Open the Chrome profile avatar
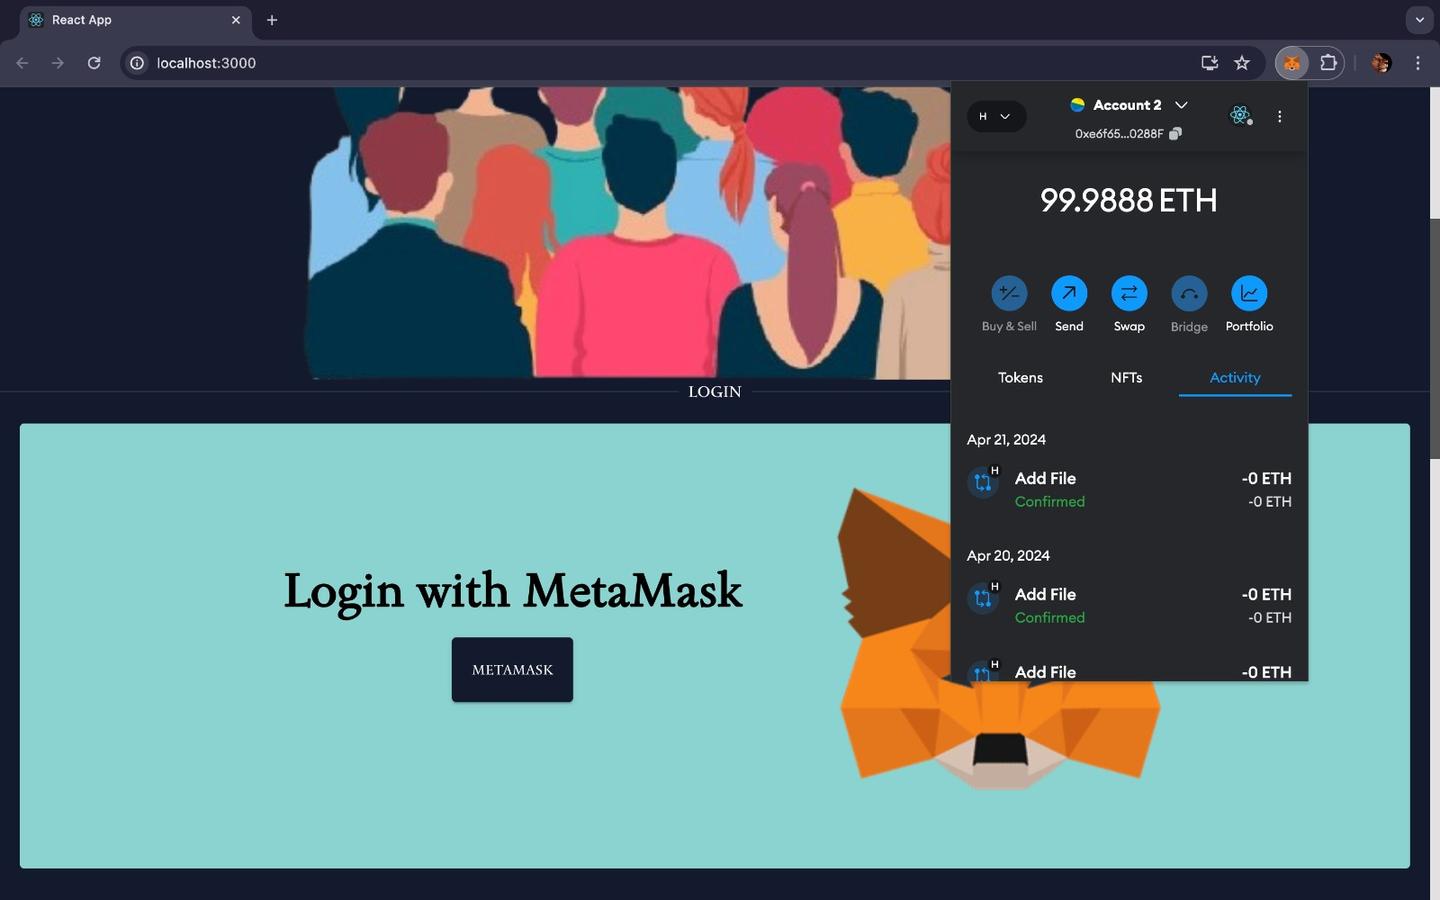Screen dimensions: 1440x900 pyautogui.click(x=1381, y=63)
